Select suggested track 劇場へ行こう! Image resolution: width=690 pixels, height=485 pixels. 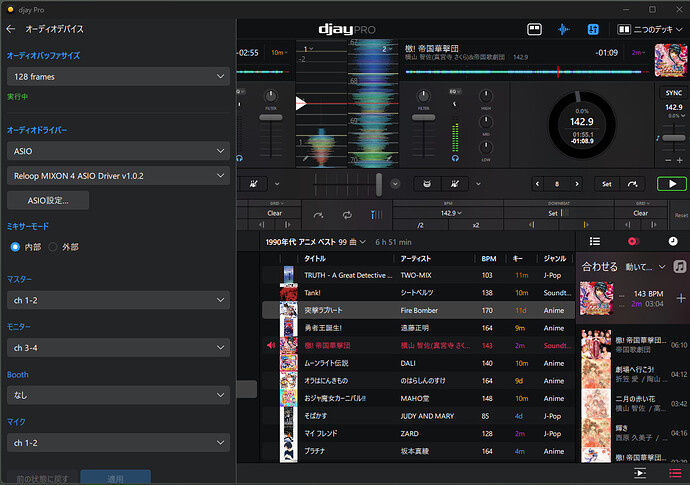634,374
